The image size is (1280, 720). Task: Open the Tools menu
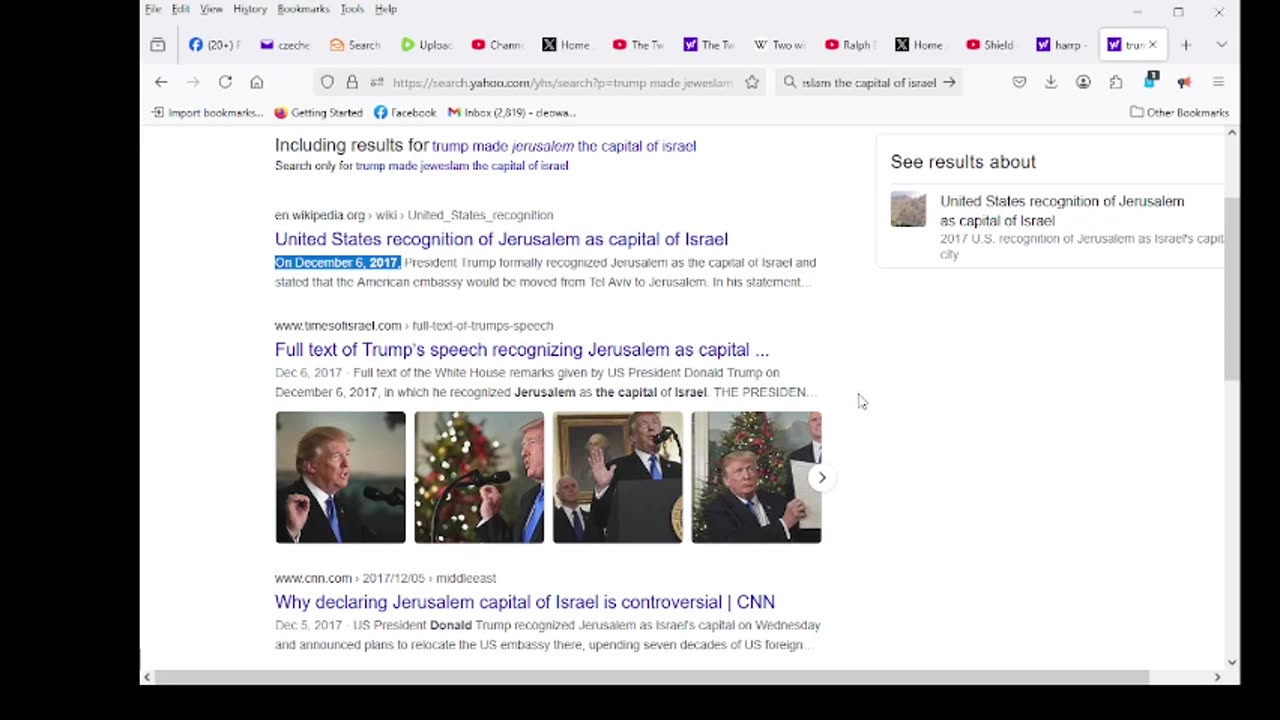tap(352, 9)
